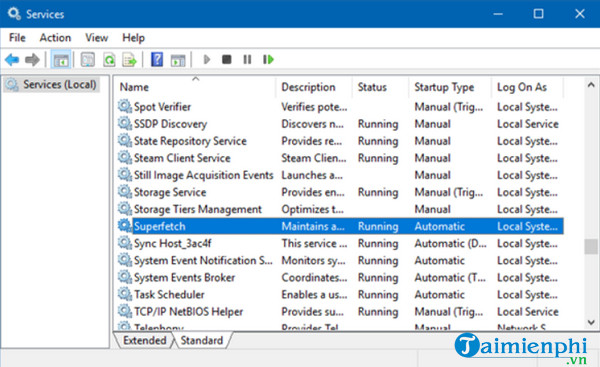Click Running status in Superfetch row
Image resolution: width=600 pixels, height=367 pixels.
[x=378, y=226]
